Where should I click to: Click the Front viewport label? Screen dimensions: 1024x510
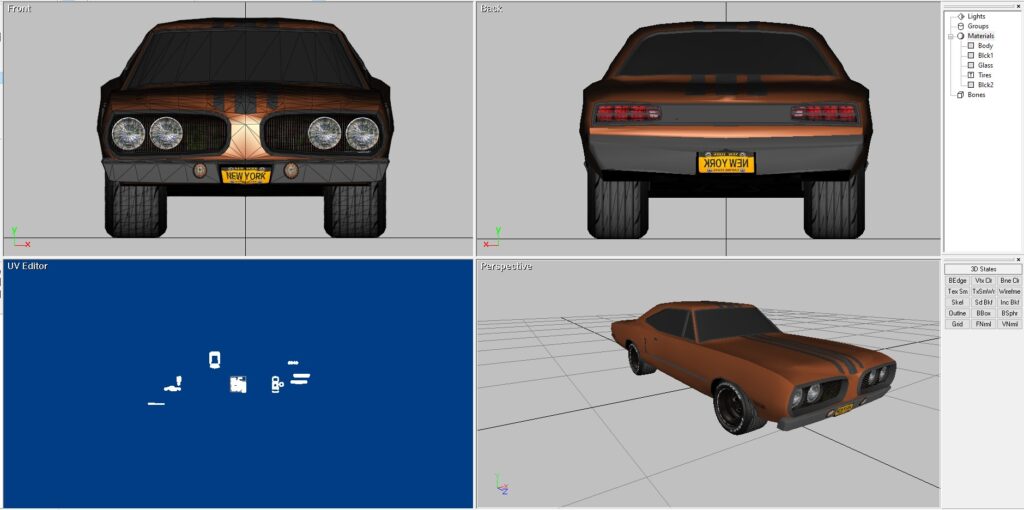click(x=19, y=8)
